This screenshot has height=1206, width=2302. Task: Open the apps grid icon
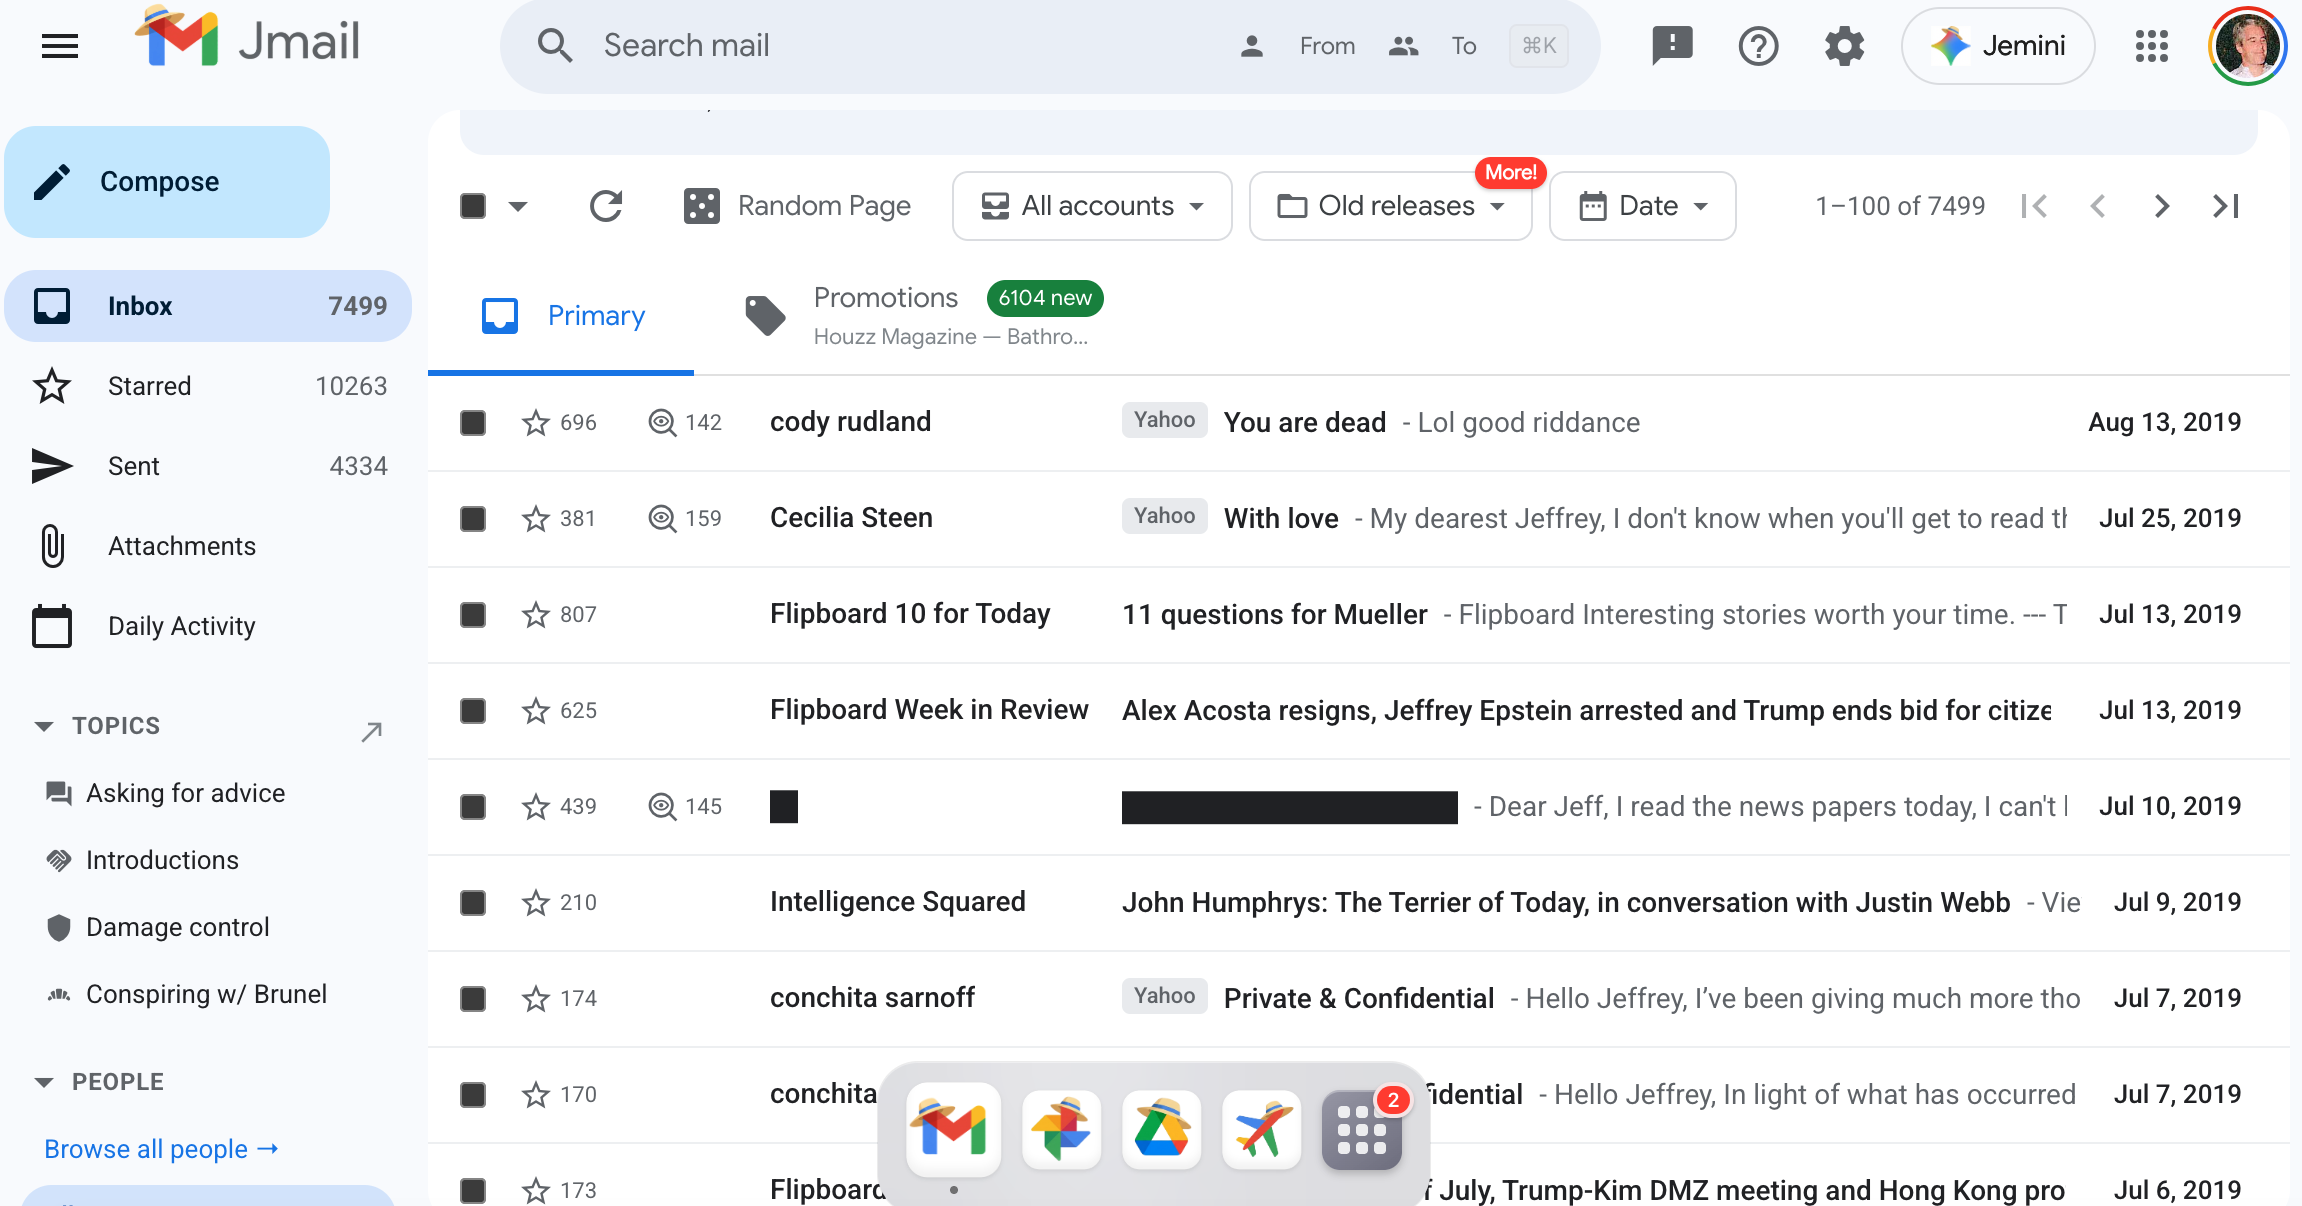(x=2151, y=46)
